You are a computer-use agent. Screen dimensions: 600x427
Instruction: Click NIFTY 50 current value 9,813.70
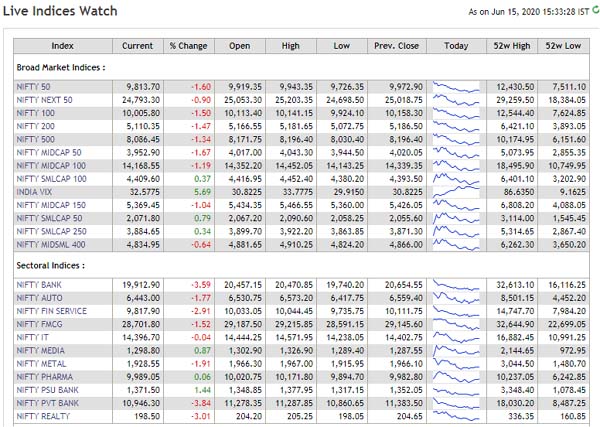(143, 87)
